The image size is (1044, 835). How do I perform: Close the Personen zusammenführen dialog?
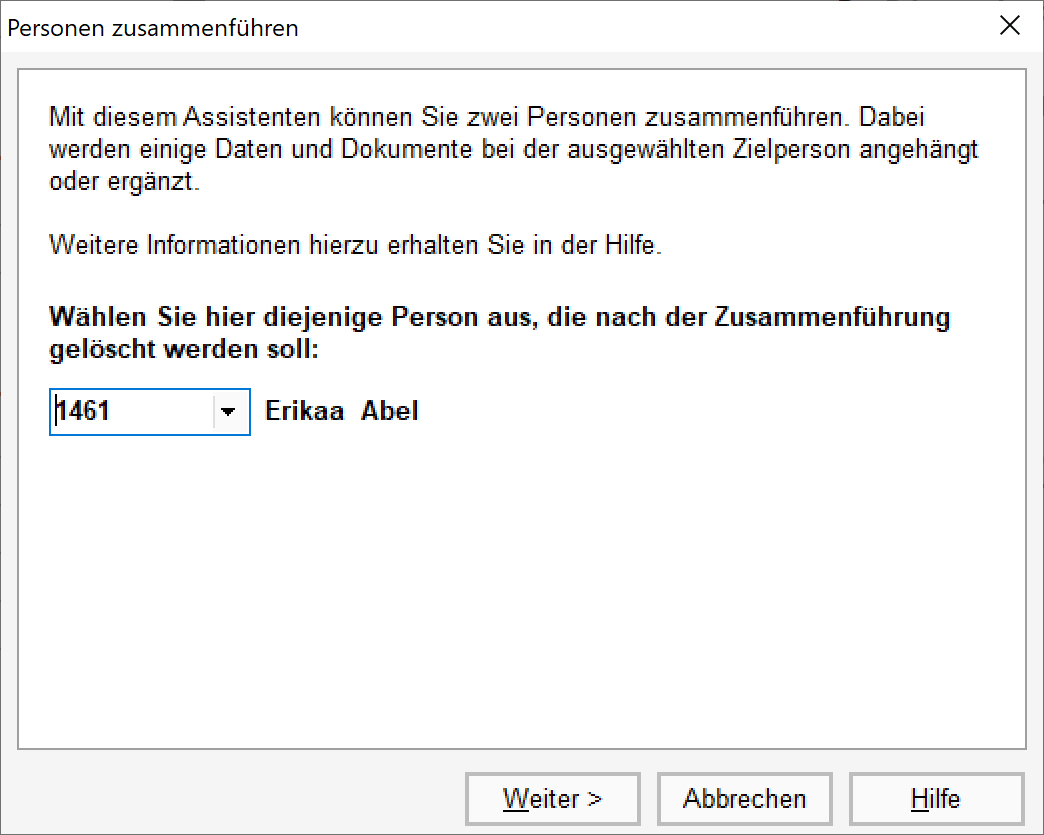pos(1010,27)
